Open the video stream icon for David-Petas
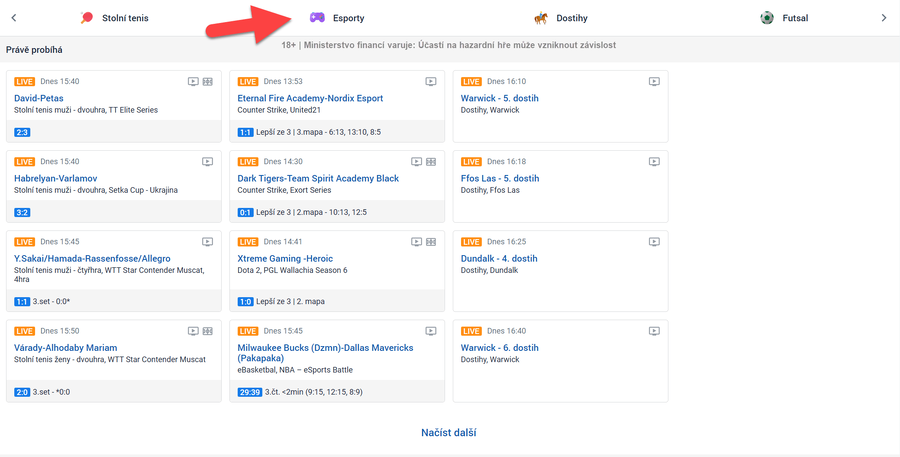Screen dimensions: 900x457 [194, 82]
